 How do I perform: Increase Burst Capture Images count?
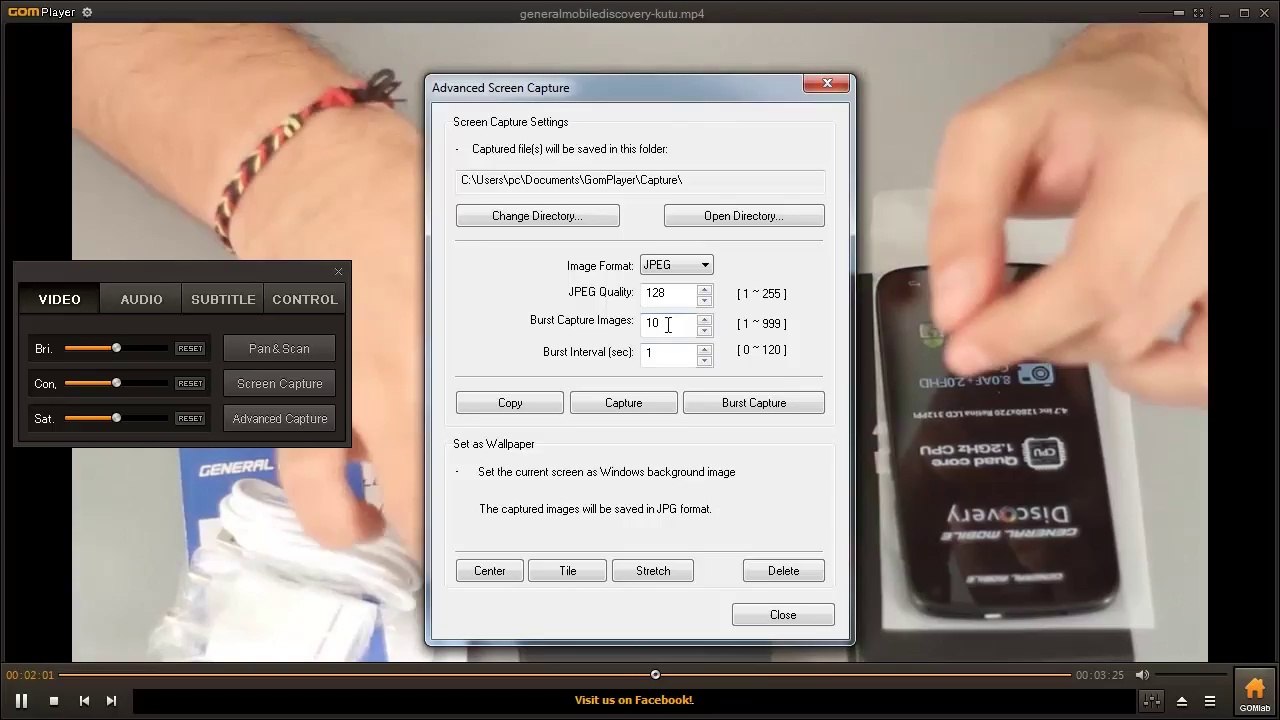tap(705, 319)
